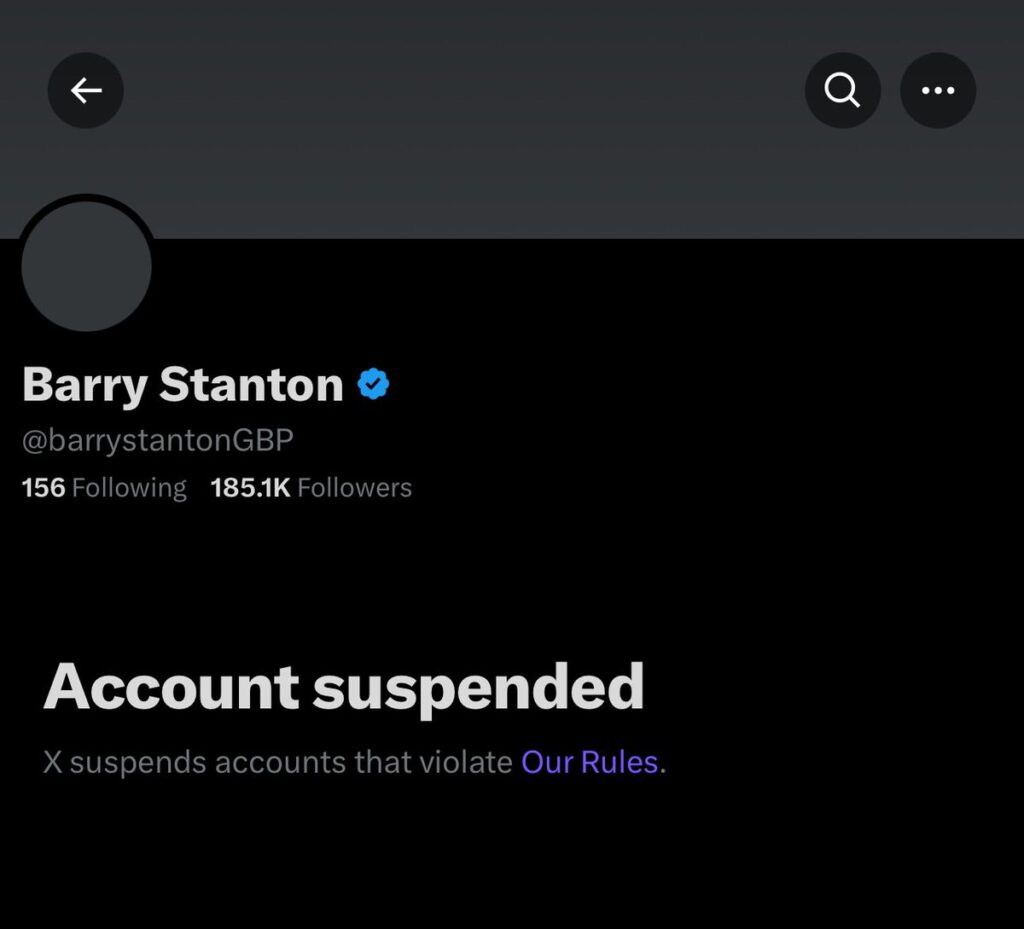
Task: Click the 185.1K follower count number
Action: click(x=250, y=488)
